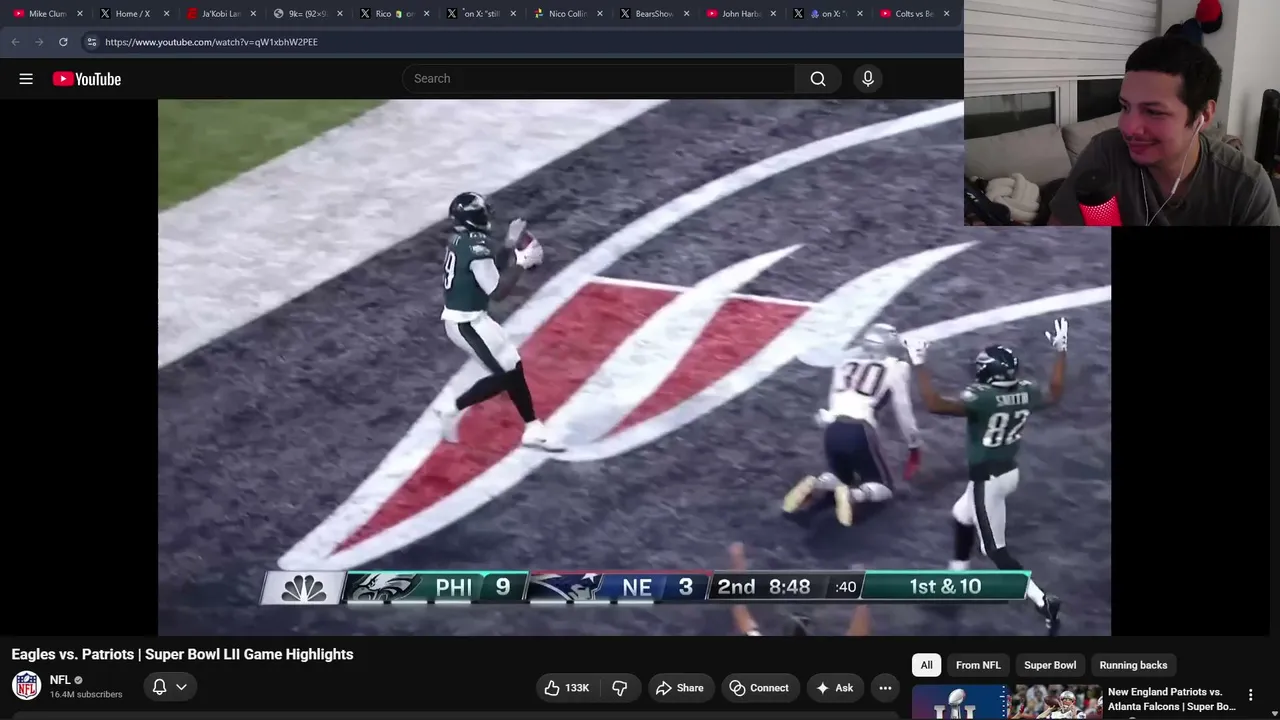Close the 'Mike Clum' tab
This screenshot has width=1280, height=720.
click(x=80, y=14)
